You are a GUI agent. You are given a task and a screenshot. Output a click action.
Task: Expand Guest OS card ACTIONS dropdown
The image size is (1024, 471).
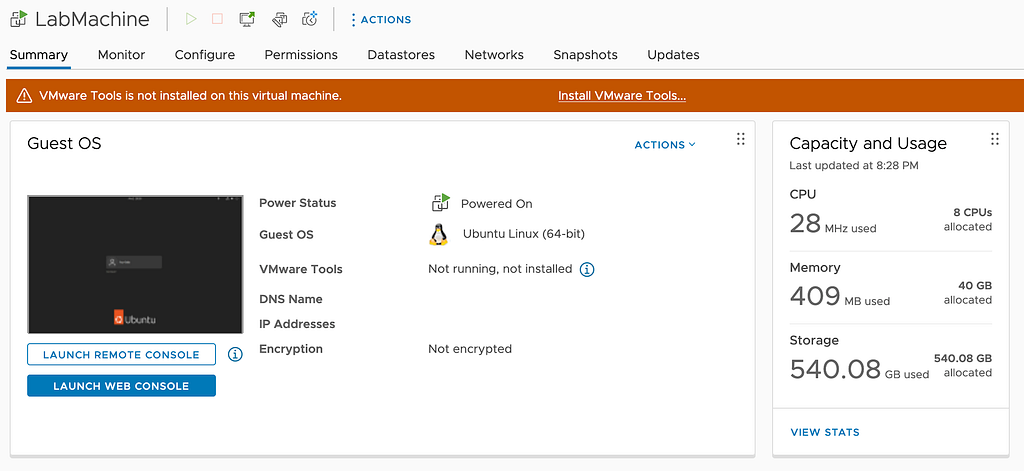point(665,145)
